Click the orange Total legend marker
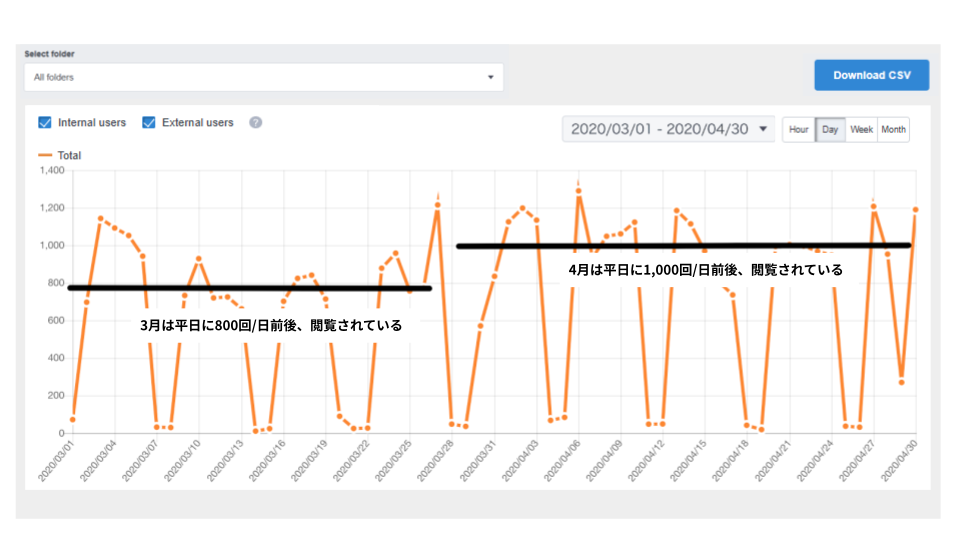The image size is (960, 540). click(x=44, y=156)
